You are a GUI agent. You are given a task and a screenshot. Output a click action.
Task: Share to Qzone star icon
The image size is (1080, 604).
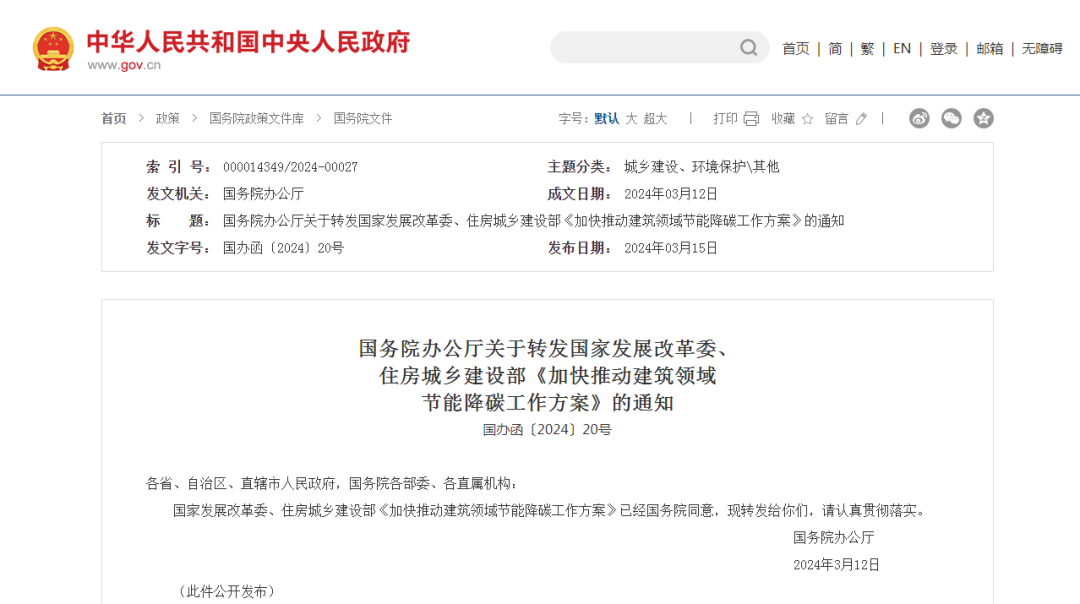[984, 118]
